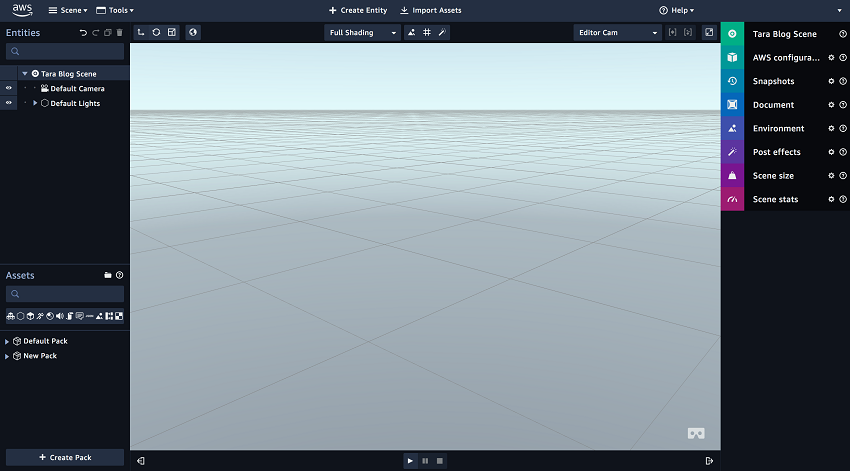
Task: Open the Scene menu
Action: (68, 10)
